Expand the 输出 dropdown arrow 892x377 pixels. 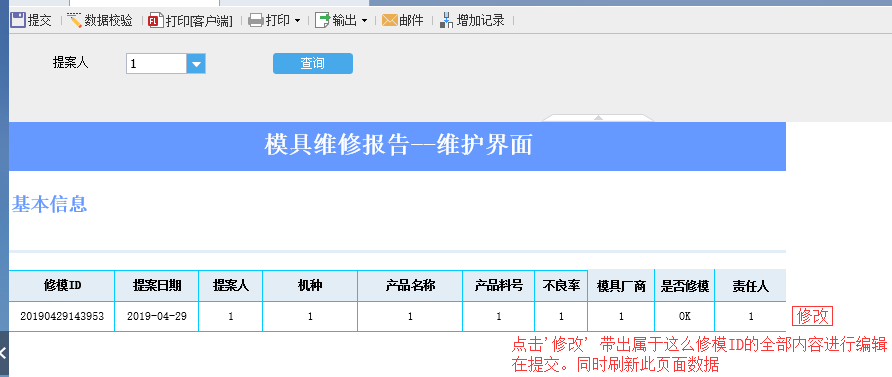[365, 21]
